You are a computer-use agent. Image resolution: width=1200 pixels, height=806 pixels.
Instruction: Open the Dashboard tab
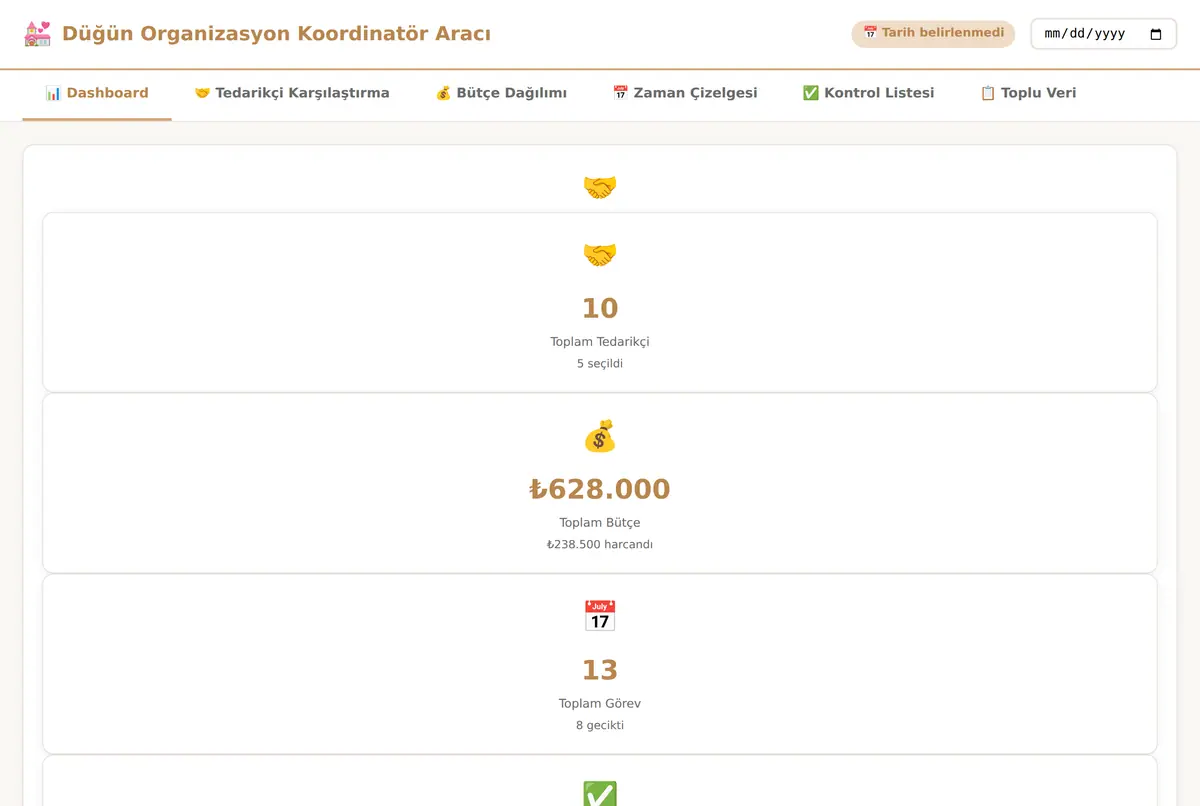97,93
